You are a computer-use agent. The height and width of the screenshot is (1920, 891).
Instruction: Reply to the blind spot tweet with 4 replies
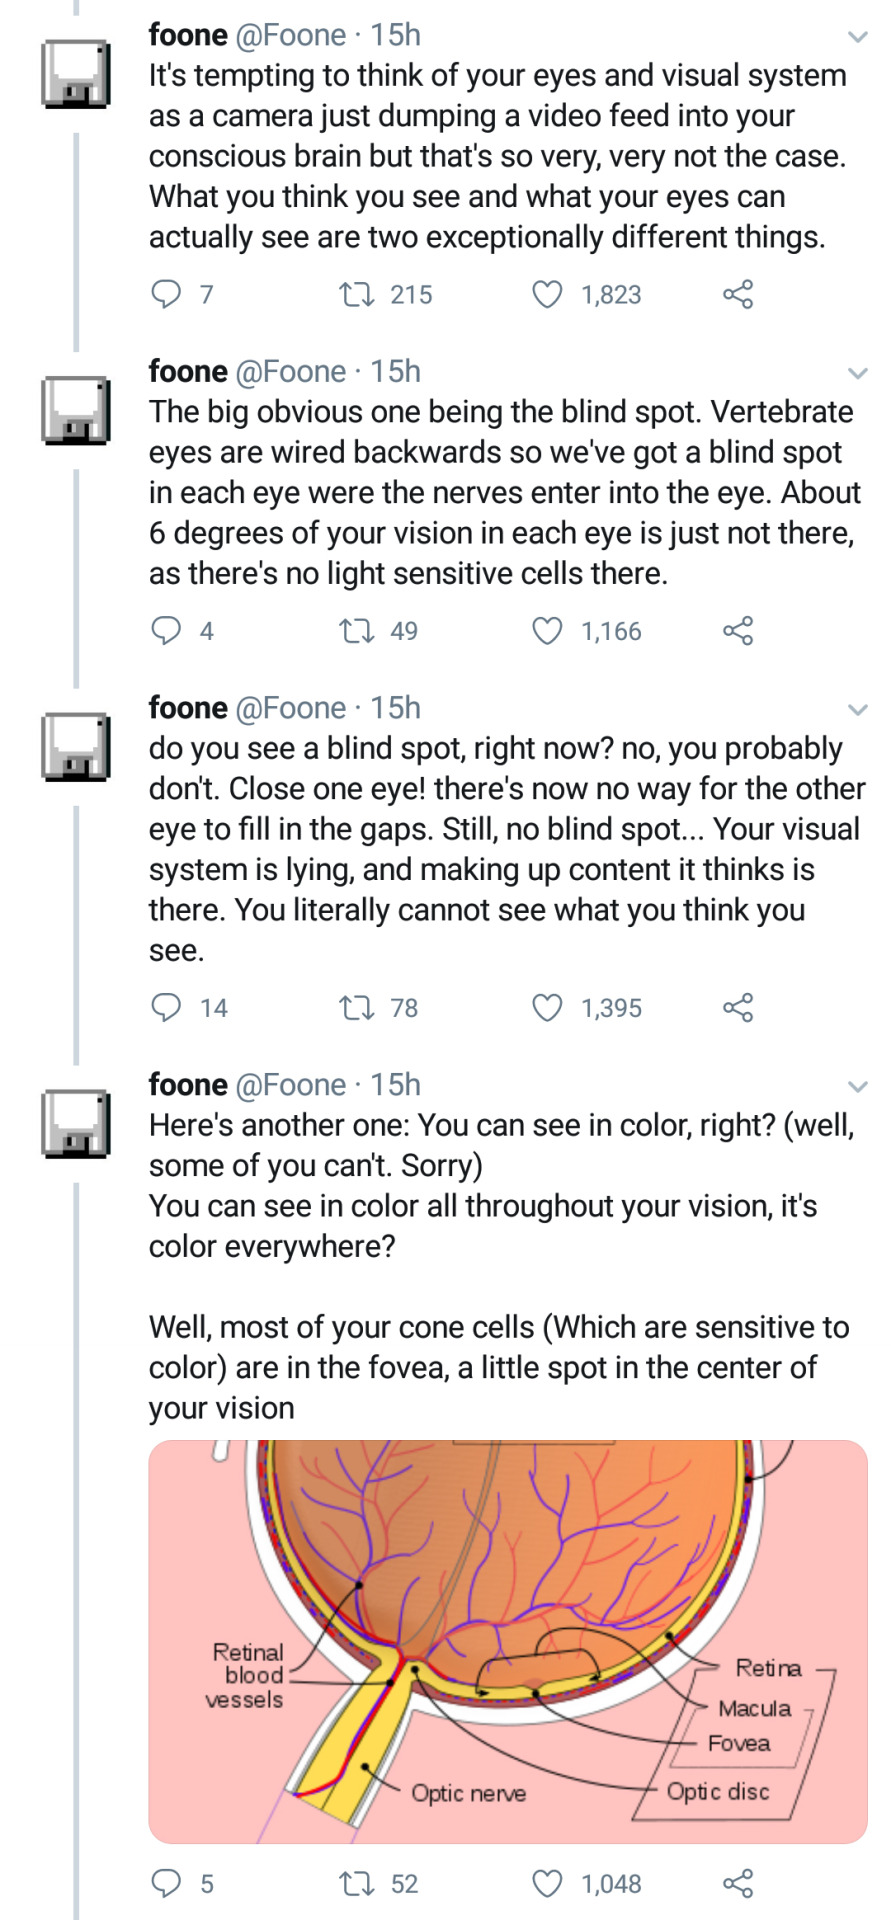coord(166,630)
